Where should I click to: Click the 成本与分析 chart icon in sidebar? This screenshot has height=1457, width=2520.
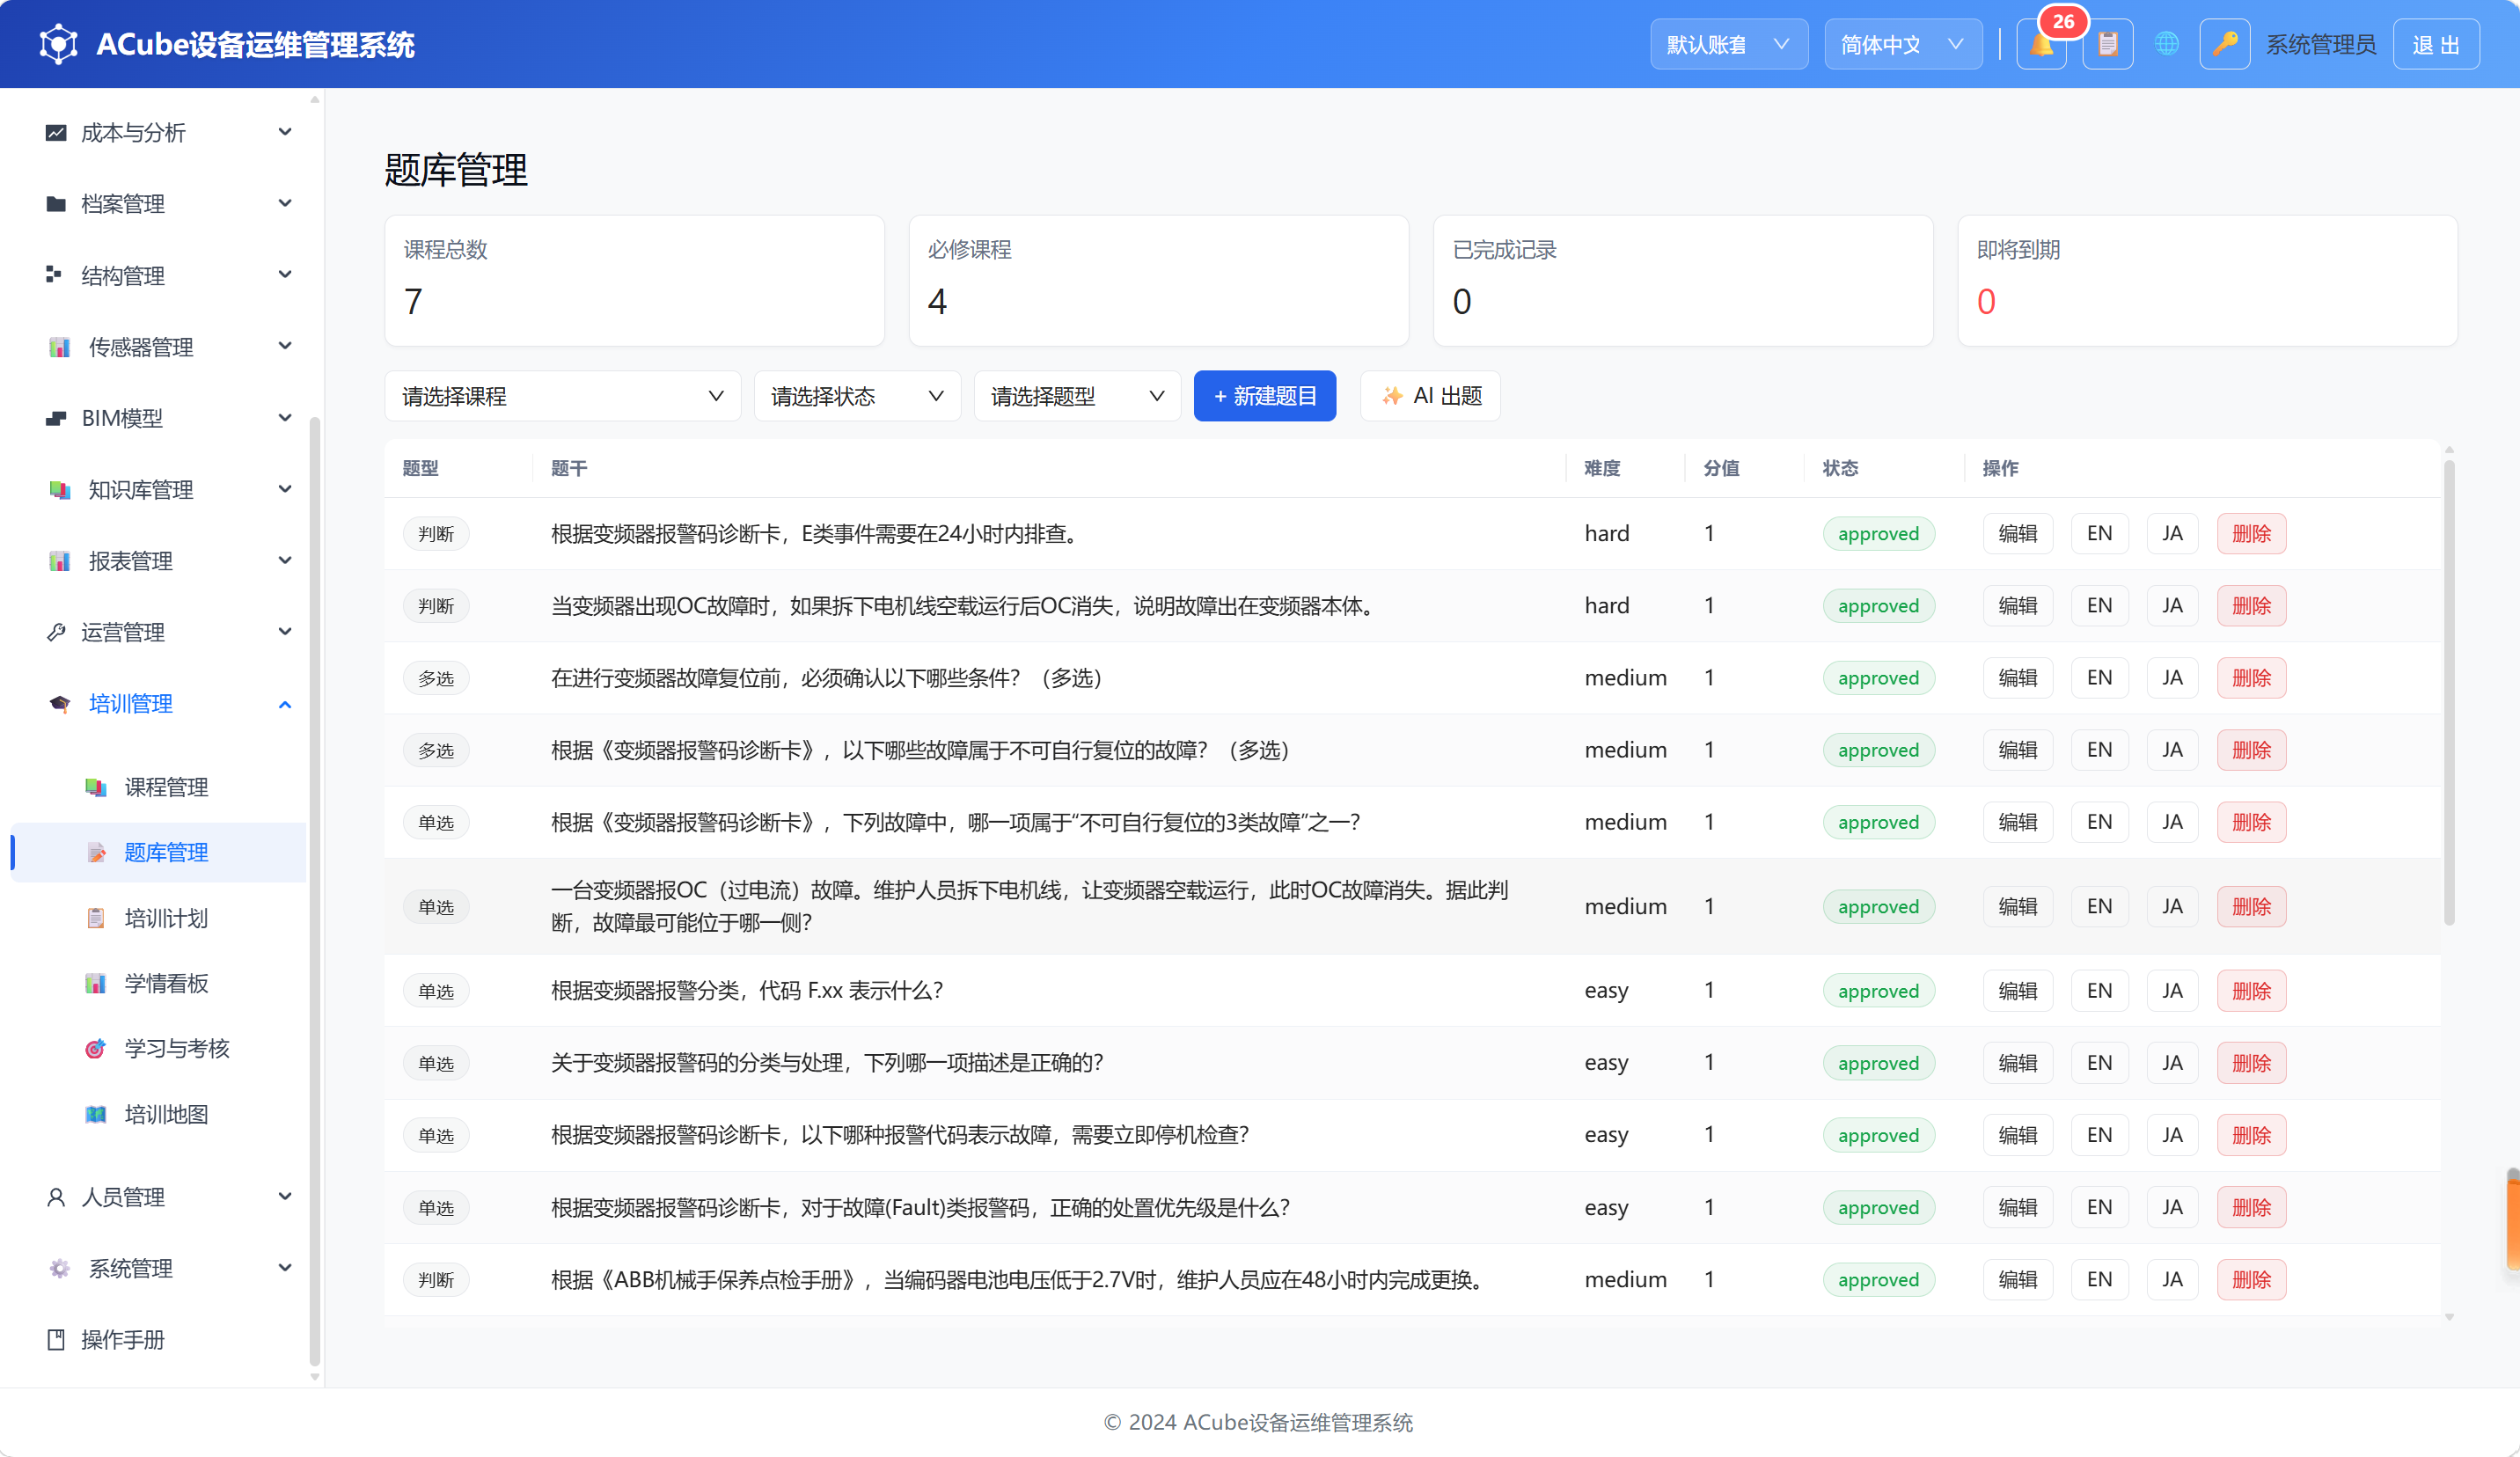click(56, 132)
